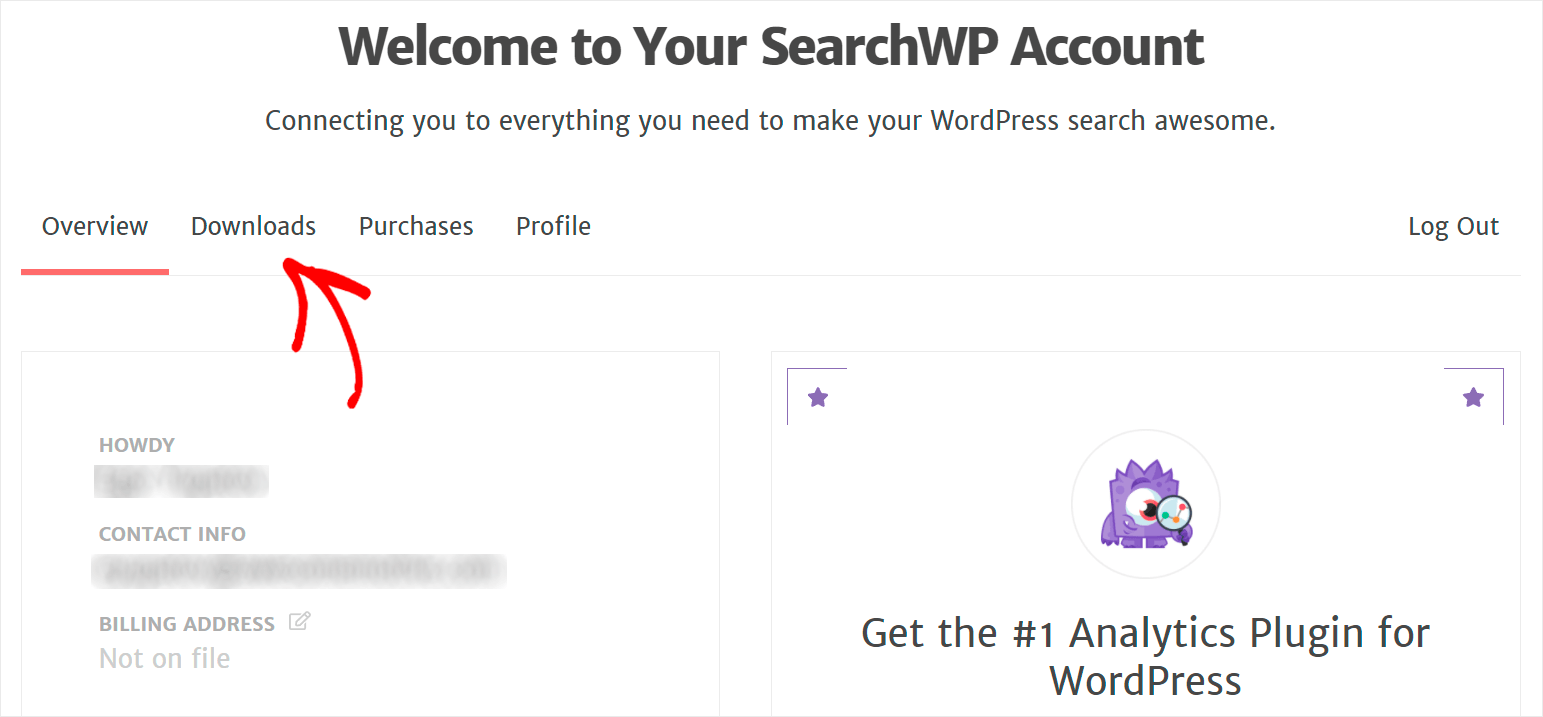Click the CONTACT INFO section label
The width and height of the screenshot is (1543, 717).
[172, 534]
